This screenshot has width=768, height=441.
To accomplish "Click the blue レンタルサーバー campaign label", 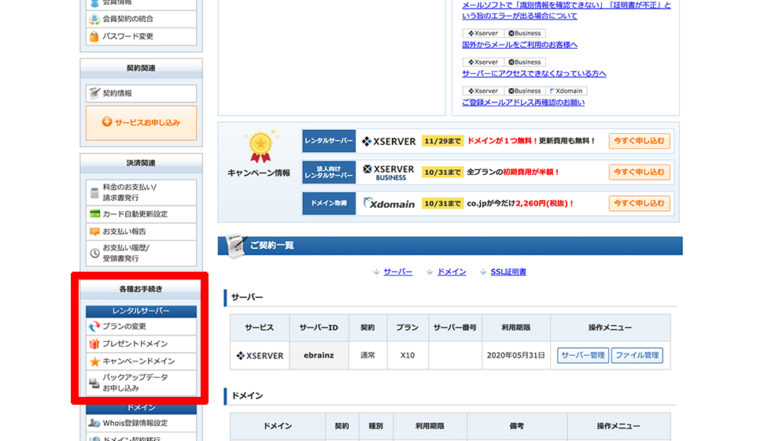I will click(x=329, y=141).
